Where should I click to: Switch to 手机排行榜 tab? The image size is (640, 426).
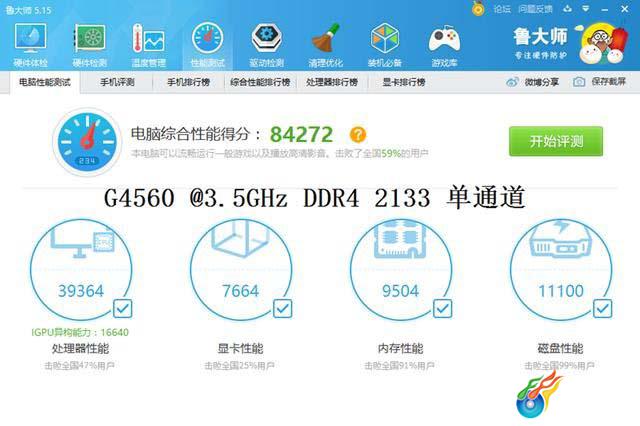tap(189, 82)
